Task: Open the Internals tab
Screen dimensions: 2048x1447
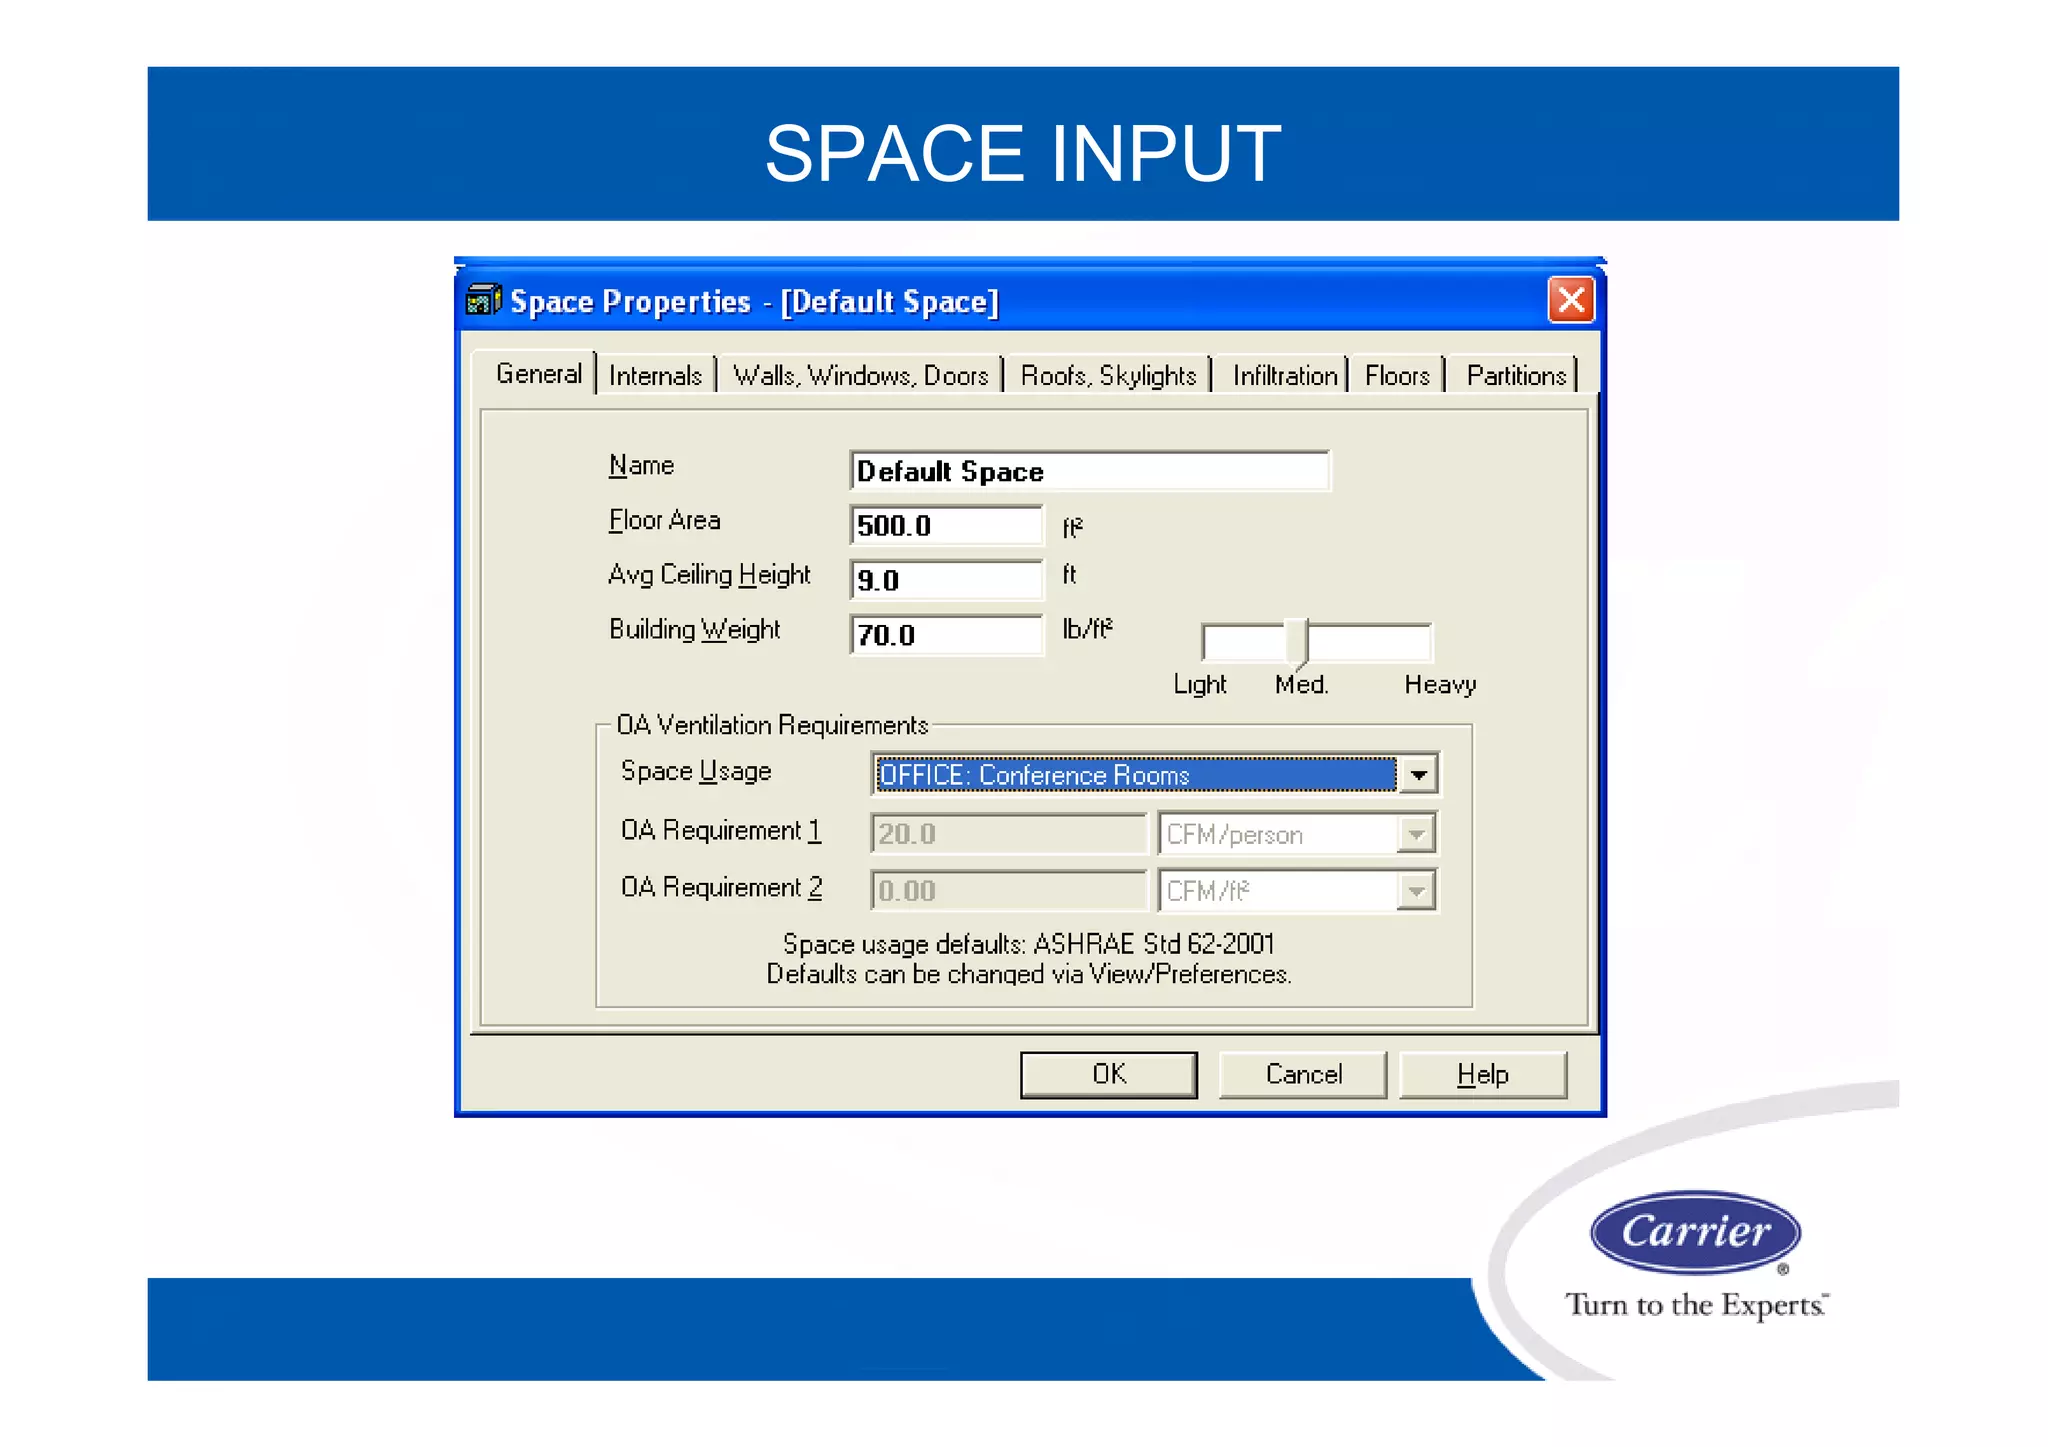Action: pyautogui.click(x=656, y=375)
